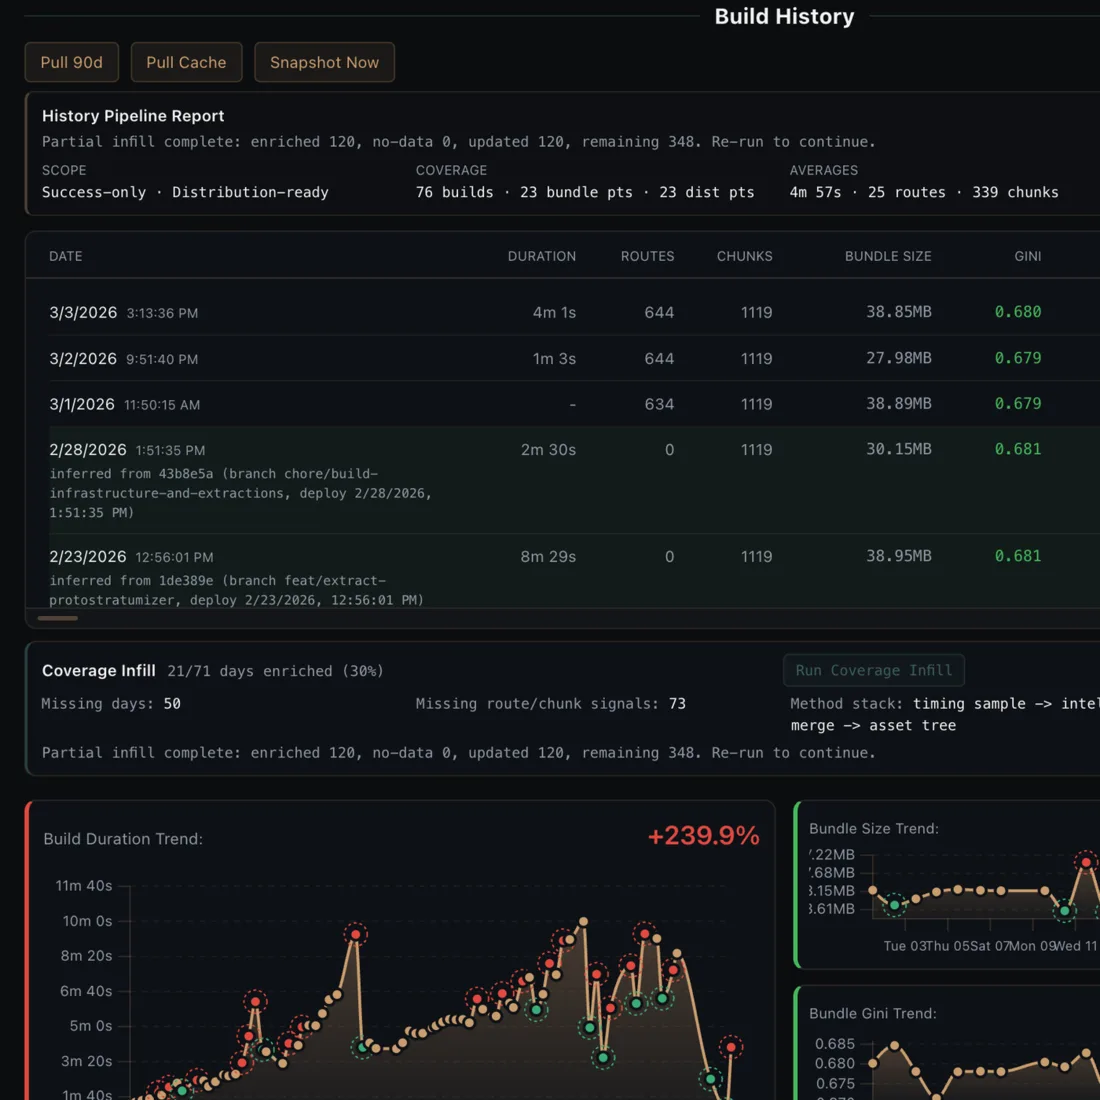Click the Build History page title
Screen dimensions: 1100x1100
coord(784,16)
